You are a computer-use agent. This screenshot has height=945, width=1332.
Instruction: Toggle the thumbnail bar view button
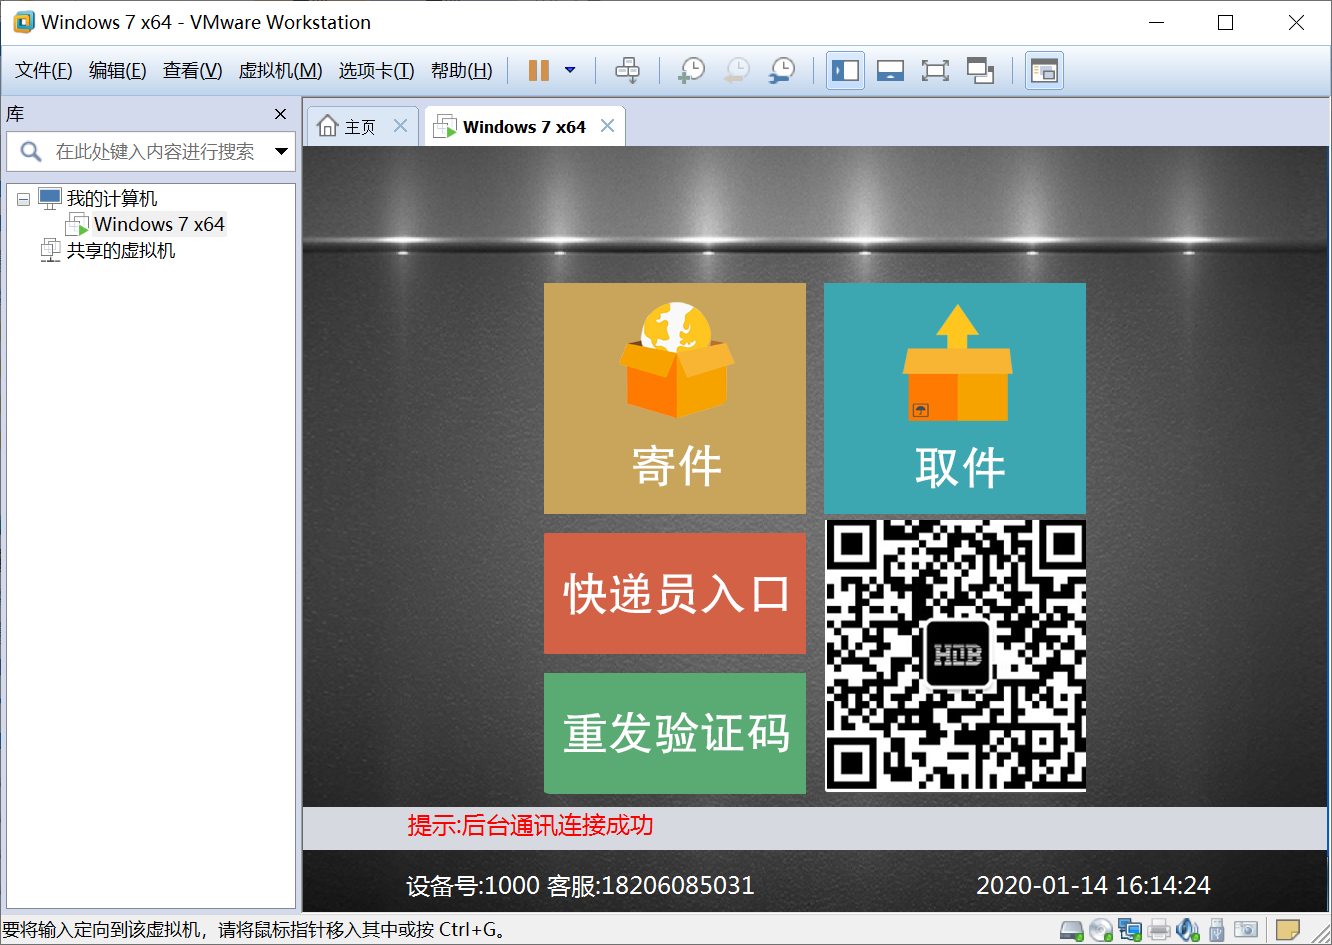[890, 70]
